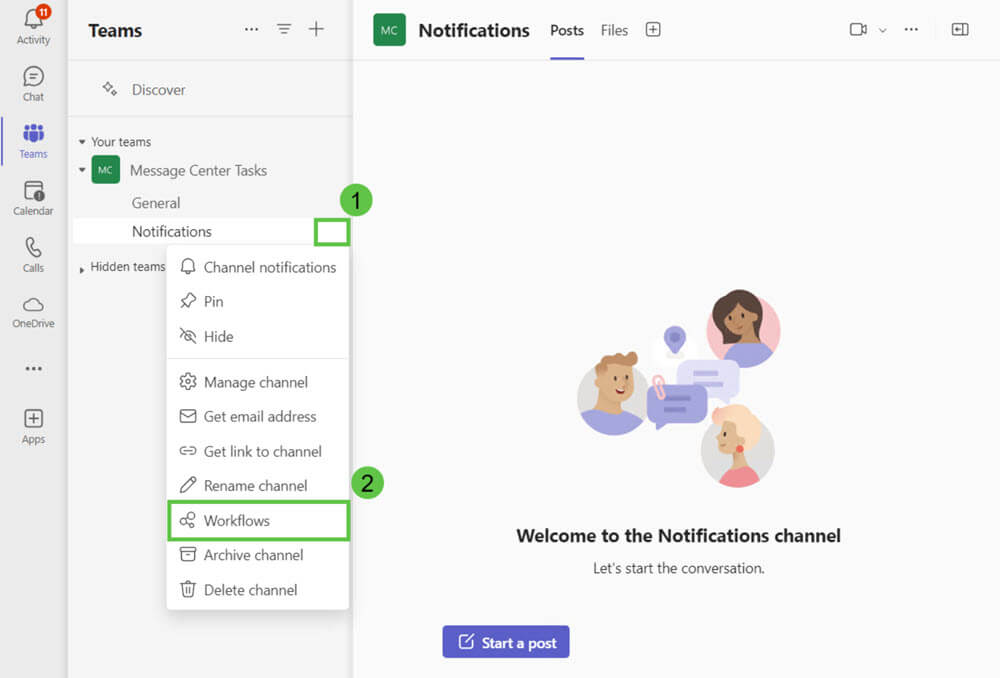Select Rename channel

(258, 486)
